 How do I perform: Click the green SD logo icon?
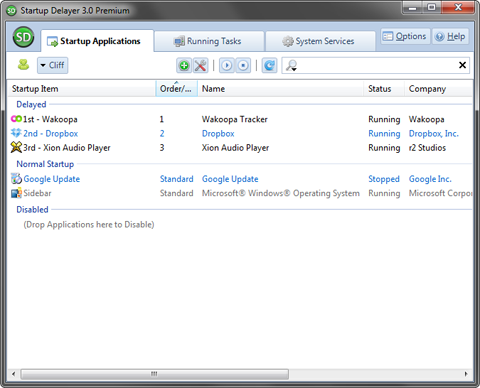click(x=23, y=37)
